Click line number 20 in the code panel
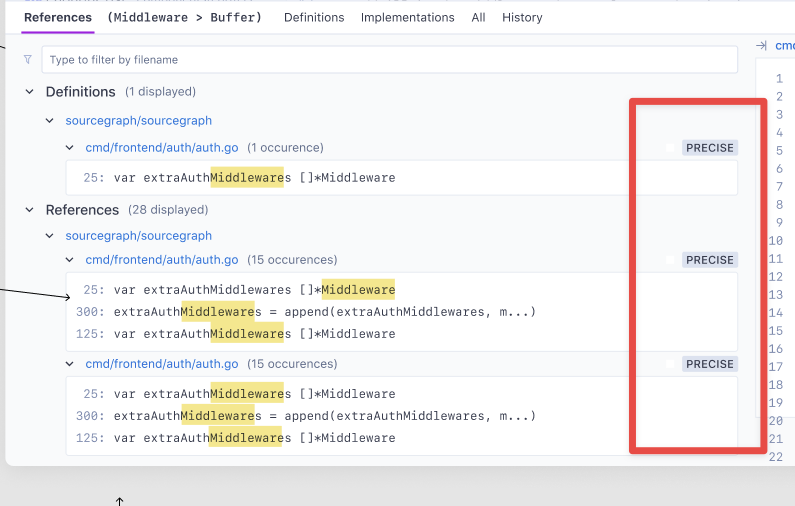The image size is (795, 506). click(776, 421)
